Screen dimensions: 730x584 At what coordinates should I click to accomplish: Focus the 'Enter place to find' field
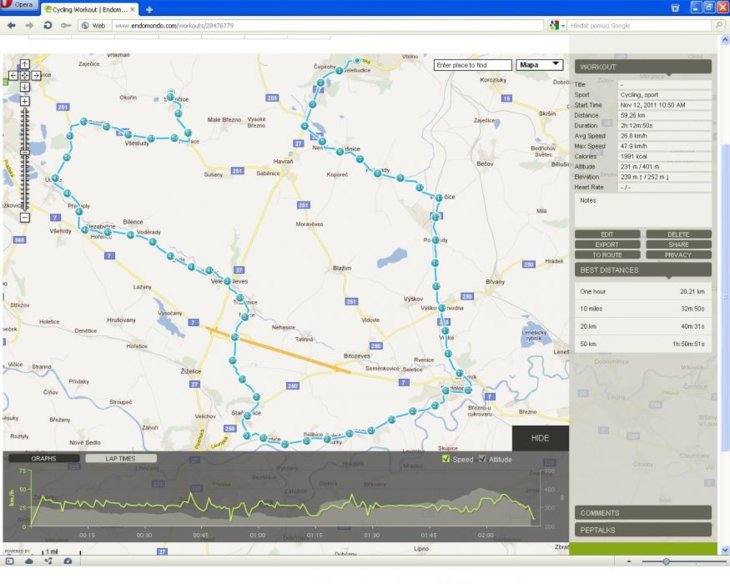473,65
